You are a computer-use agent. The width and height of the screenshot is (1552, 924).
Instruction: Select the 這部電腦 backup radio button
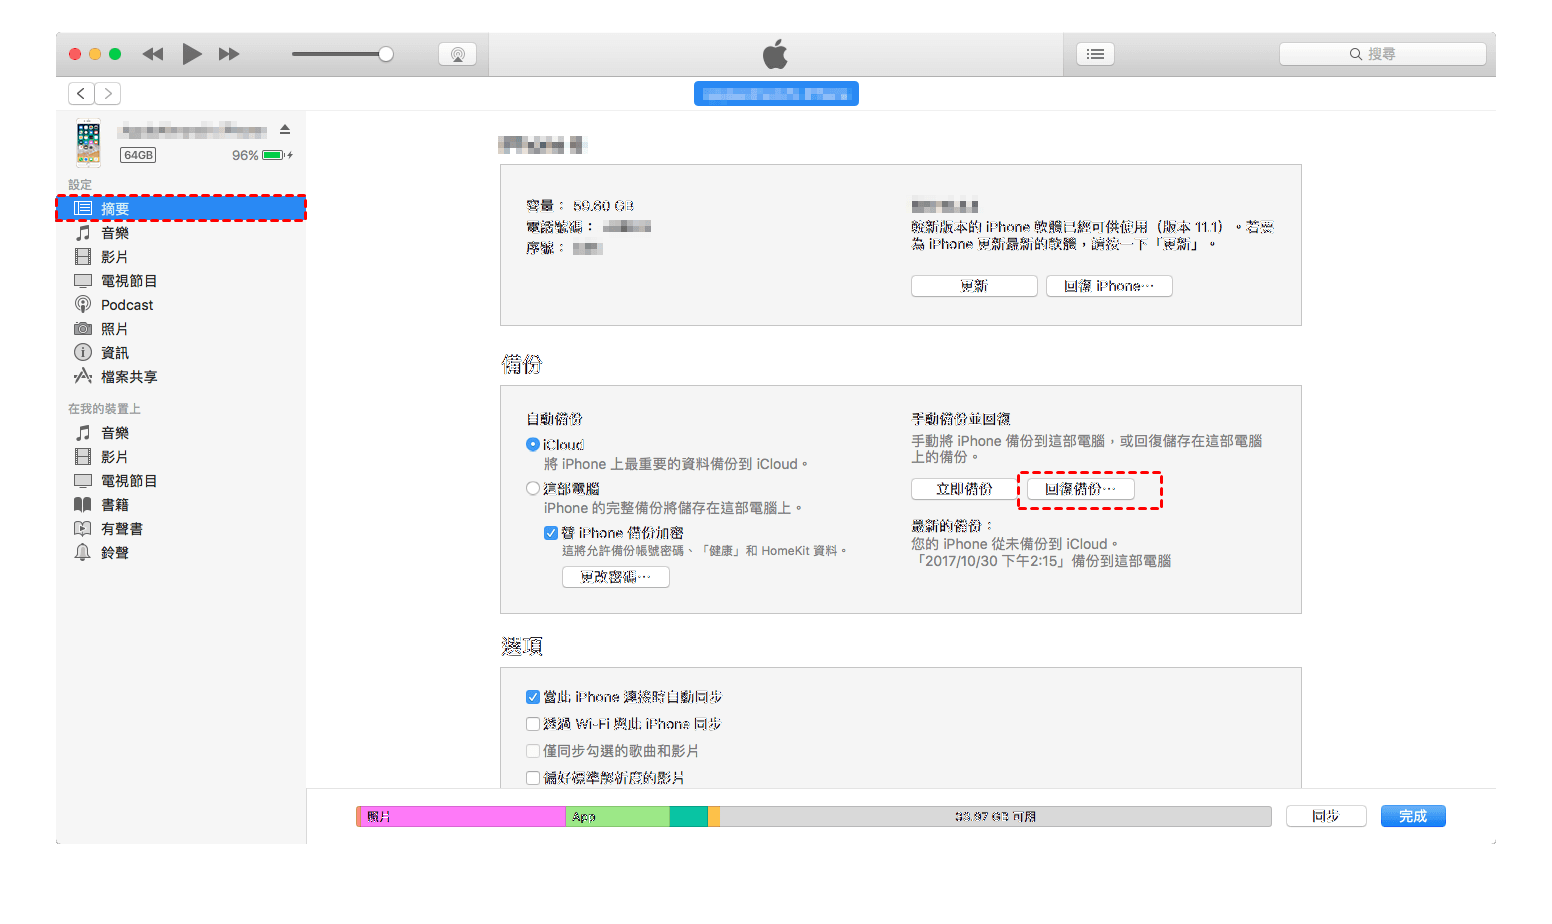(533, 488)
